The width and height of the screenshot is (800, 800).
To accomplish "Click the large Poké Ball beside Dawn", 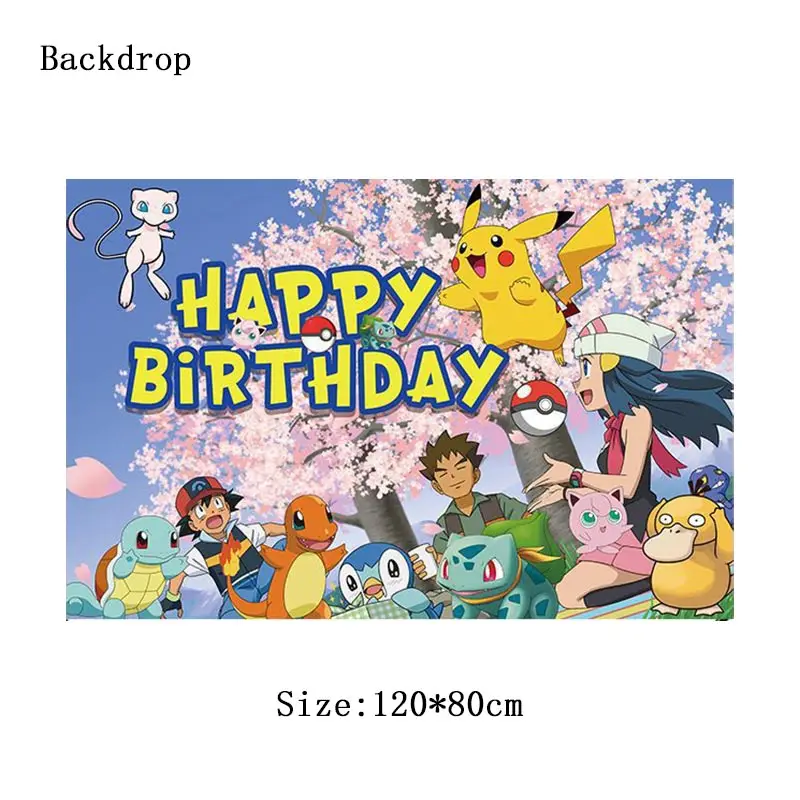I will pos(539,407).
